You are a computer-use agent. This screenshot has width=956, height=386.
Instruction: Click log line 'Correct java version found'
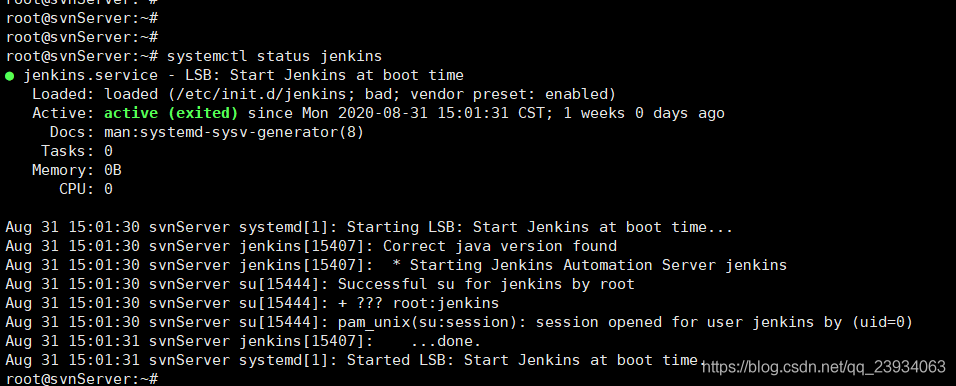pos(311,246)
